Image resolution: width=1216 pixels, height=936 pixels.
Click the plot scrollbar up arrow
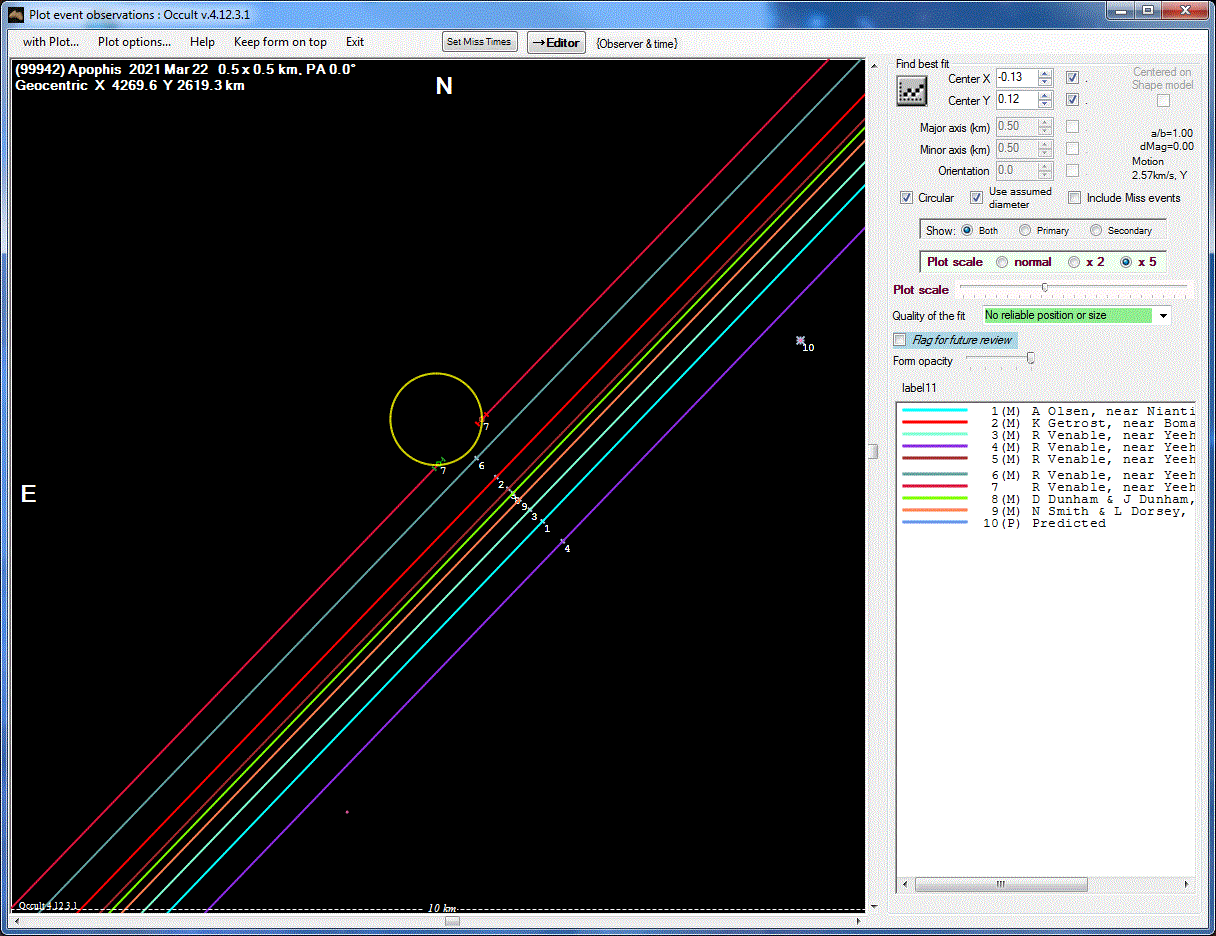(872, 66)
